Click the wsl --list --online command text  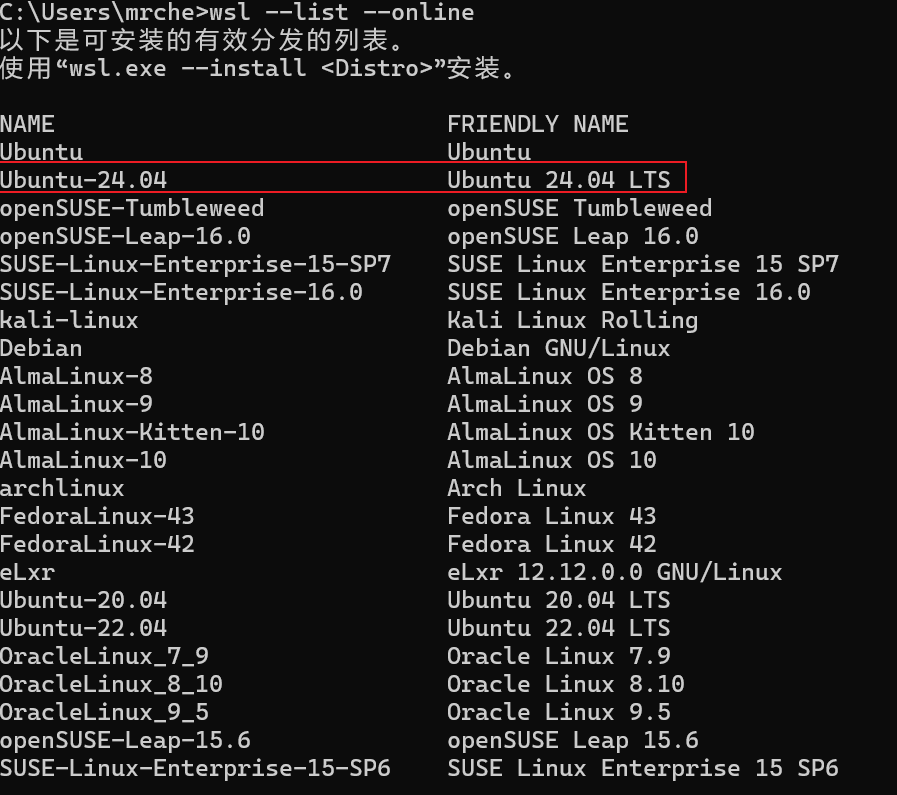pos(342,13)
